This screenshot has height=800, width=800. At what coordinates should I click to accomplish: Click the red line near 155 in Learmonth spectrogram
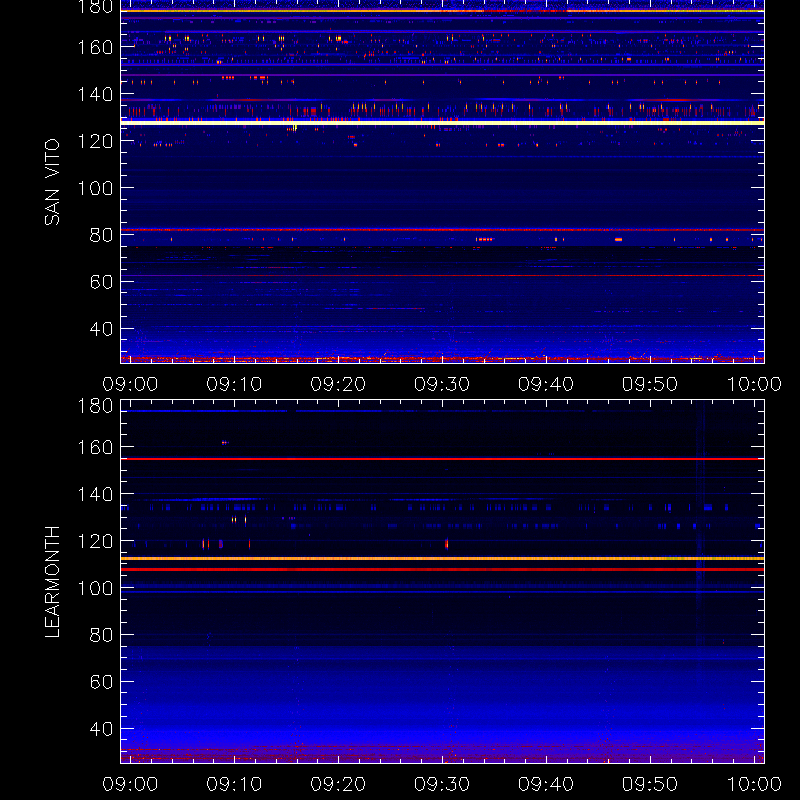click(x=442, y=459)
